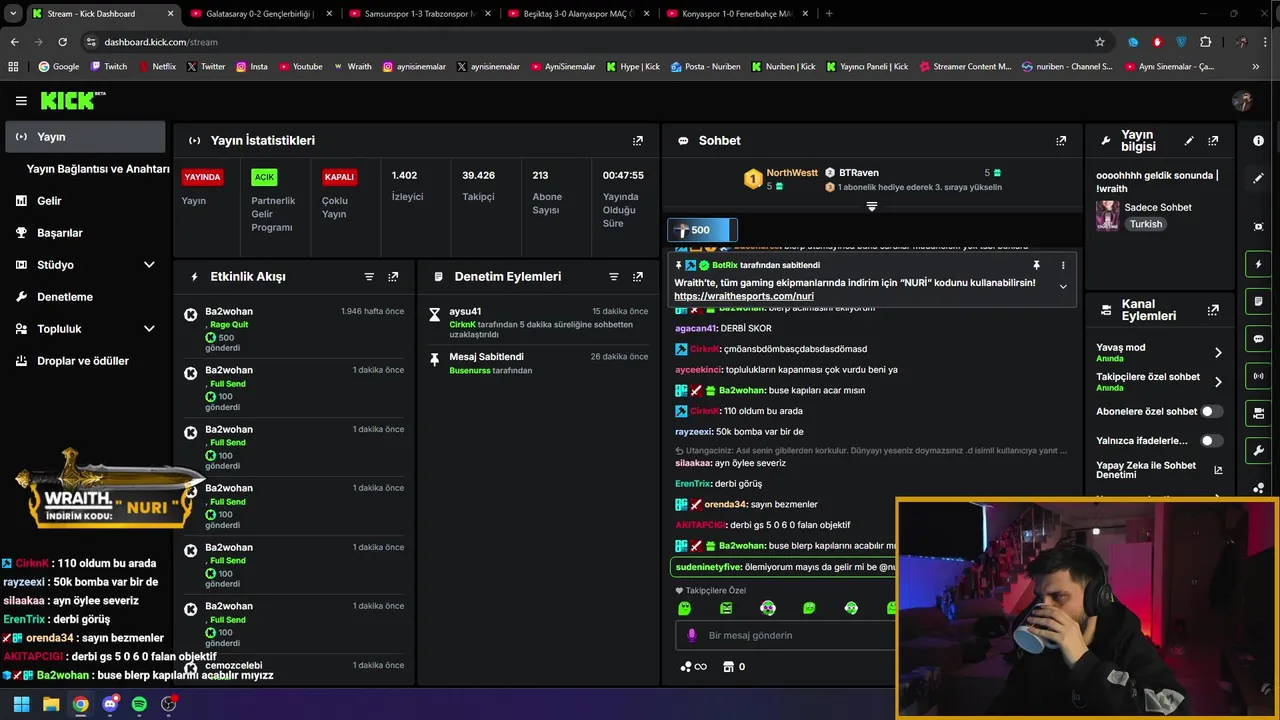The width and height of the screenshot is (1280, 720).
Task: Pop out the Denetim Eylemleri panel
Action: 638,277
